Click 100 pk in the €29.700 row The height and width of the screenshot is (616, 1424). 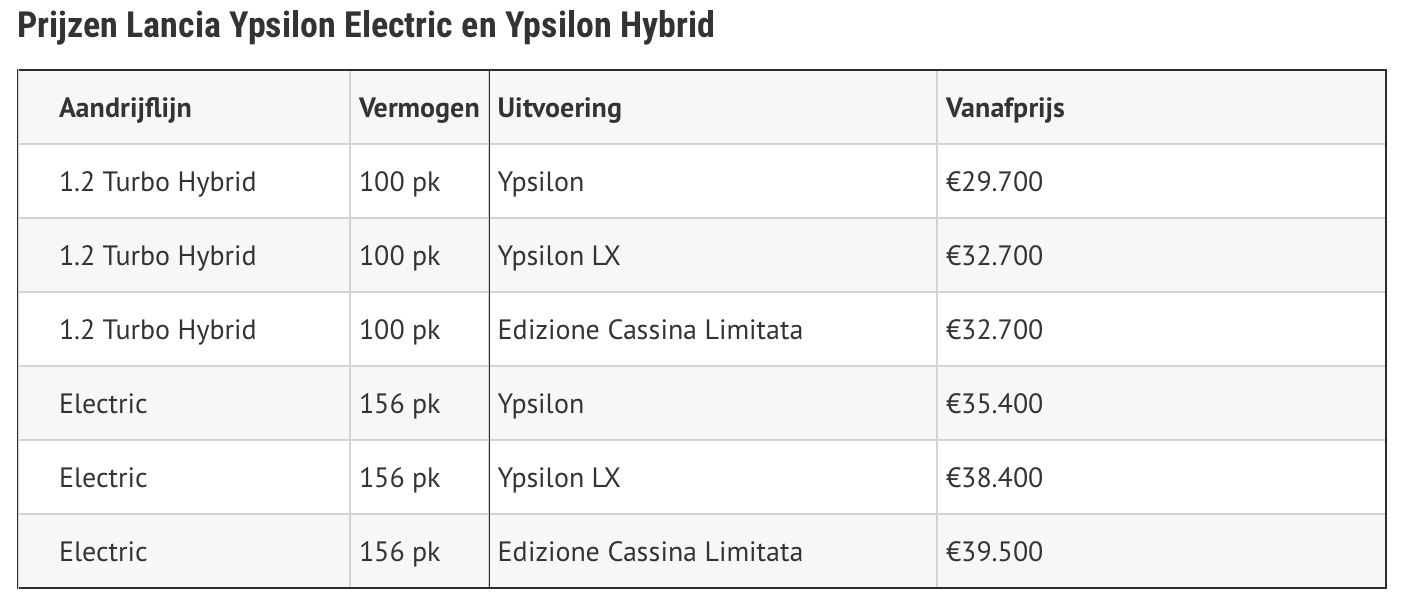[400, 182]
